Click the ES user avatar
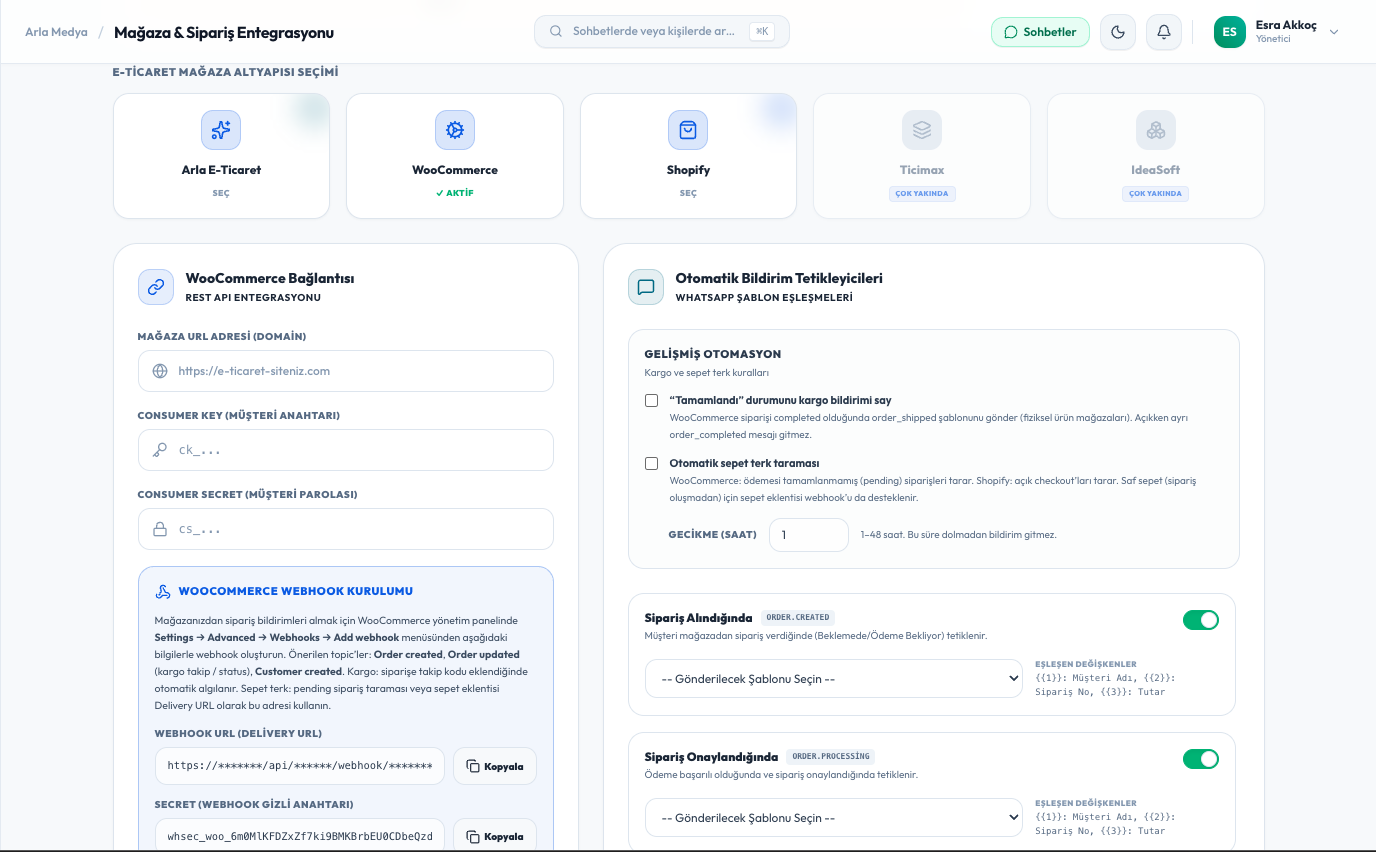 point(1230,32)
